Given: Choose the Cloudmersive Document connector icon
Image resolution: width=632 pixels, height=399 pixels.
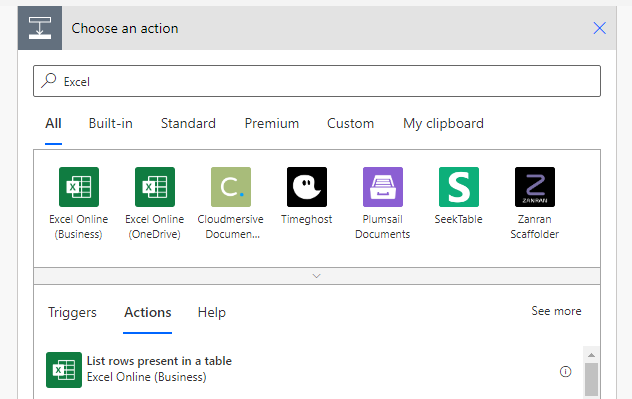Looking at the screenshot, I should click(231, 187).
